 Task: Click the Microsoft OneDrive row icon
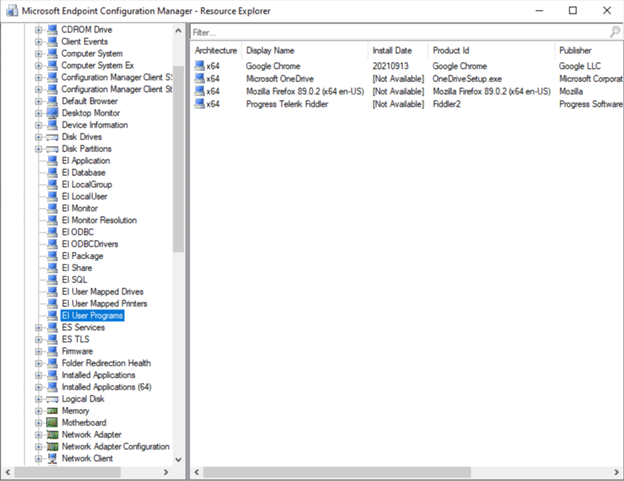click(x=199, y=78)
